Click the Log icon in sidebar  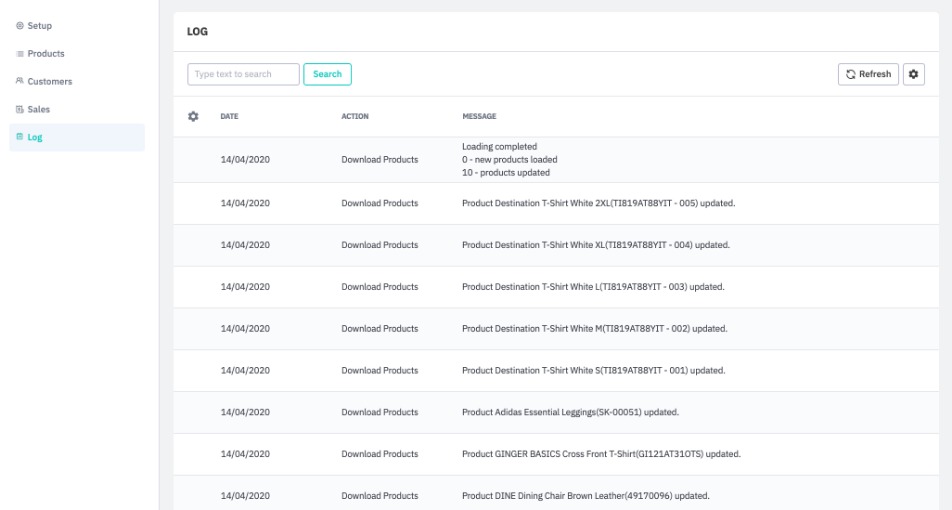[16, 137]
